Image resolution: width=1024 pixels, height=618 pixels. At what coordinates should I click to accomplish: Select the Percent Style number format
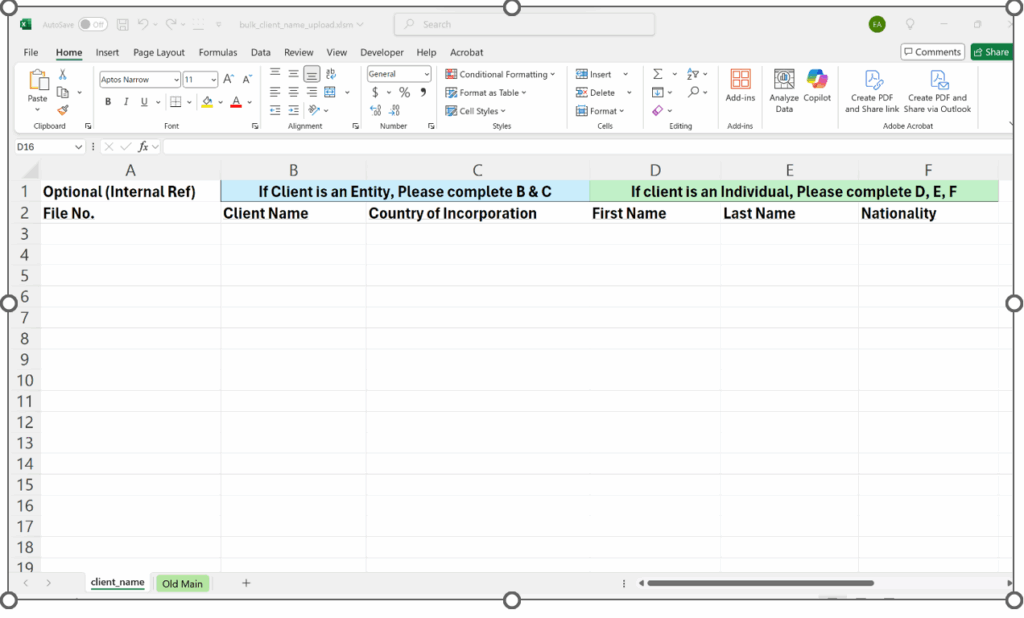pyautogui.click(x=404, y=91)
